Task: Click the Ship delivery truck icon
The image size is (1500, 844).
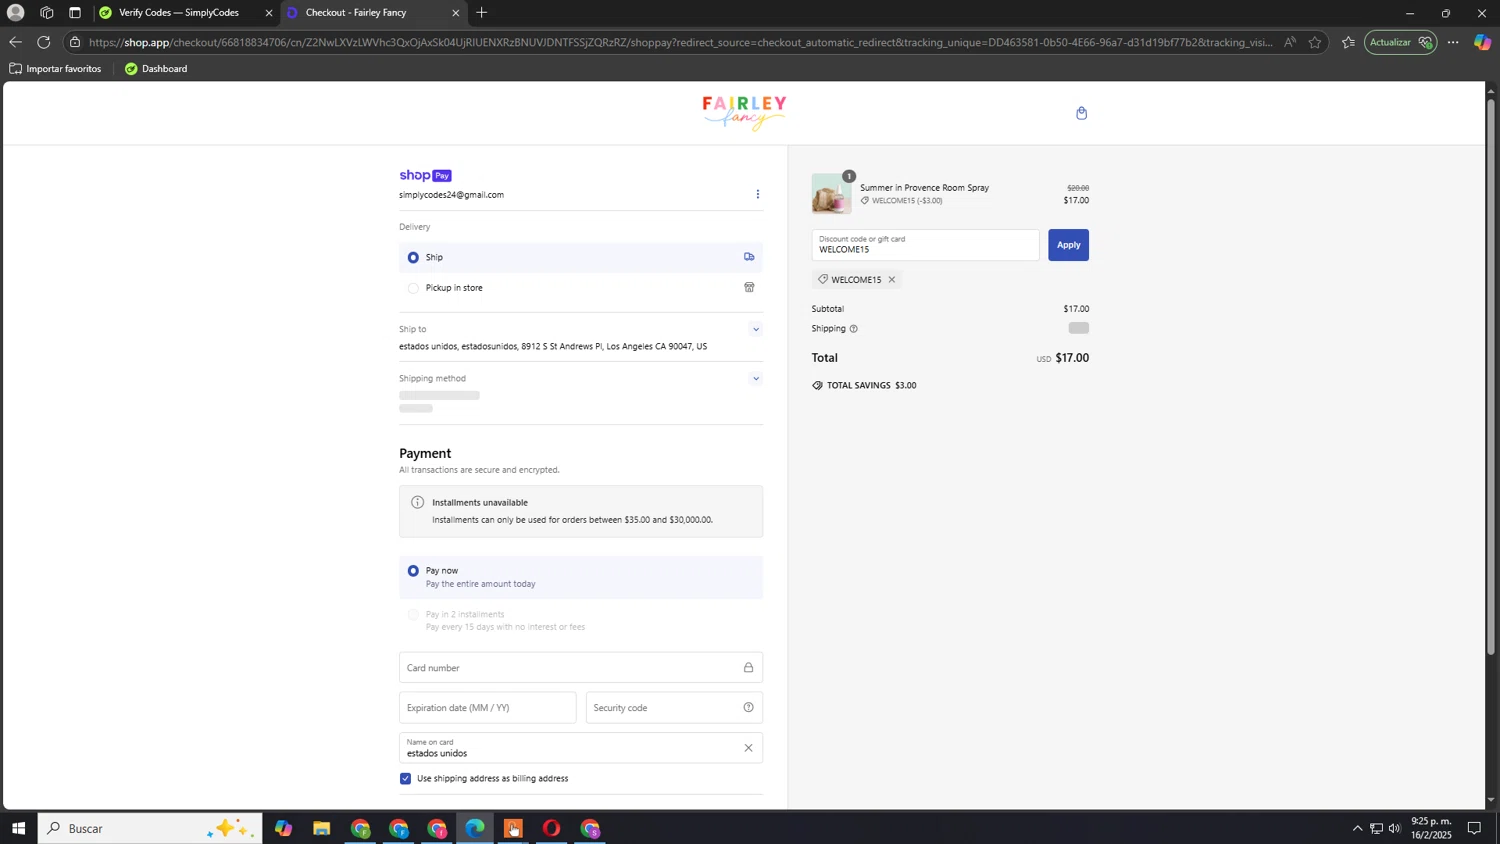Action: 749,257
